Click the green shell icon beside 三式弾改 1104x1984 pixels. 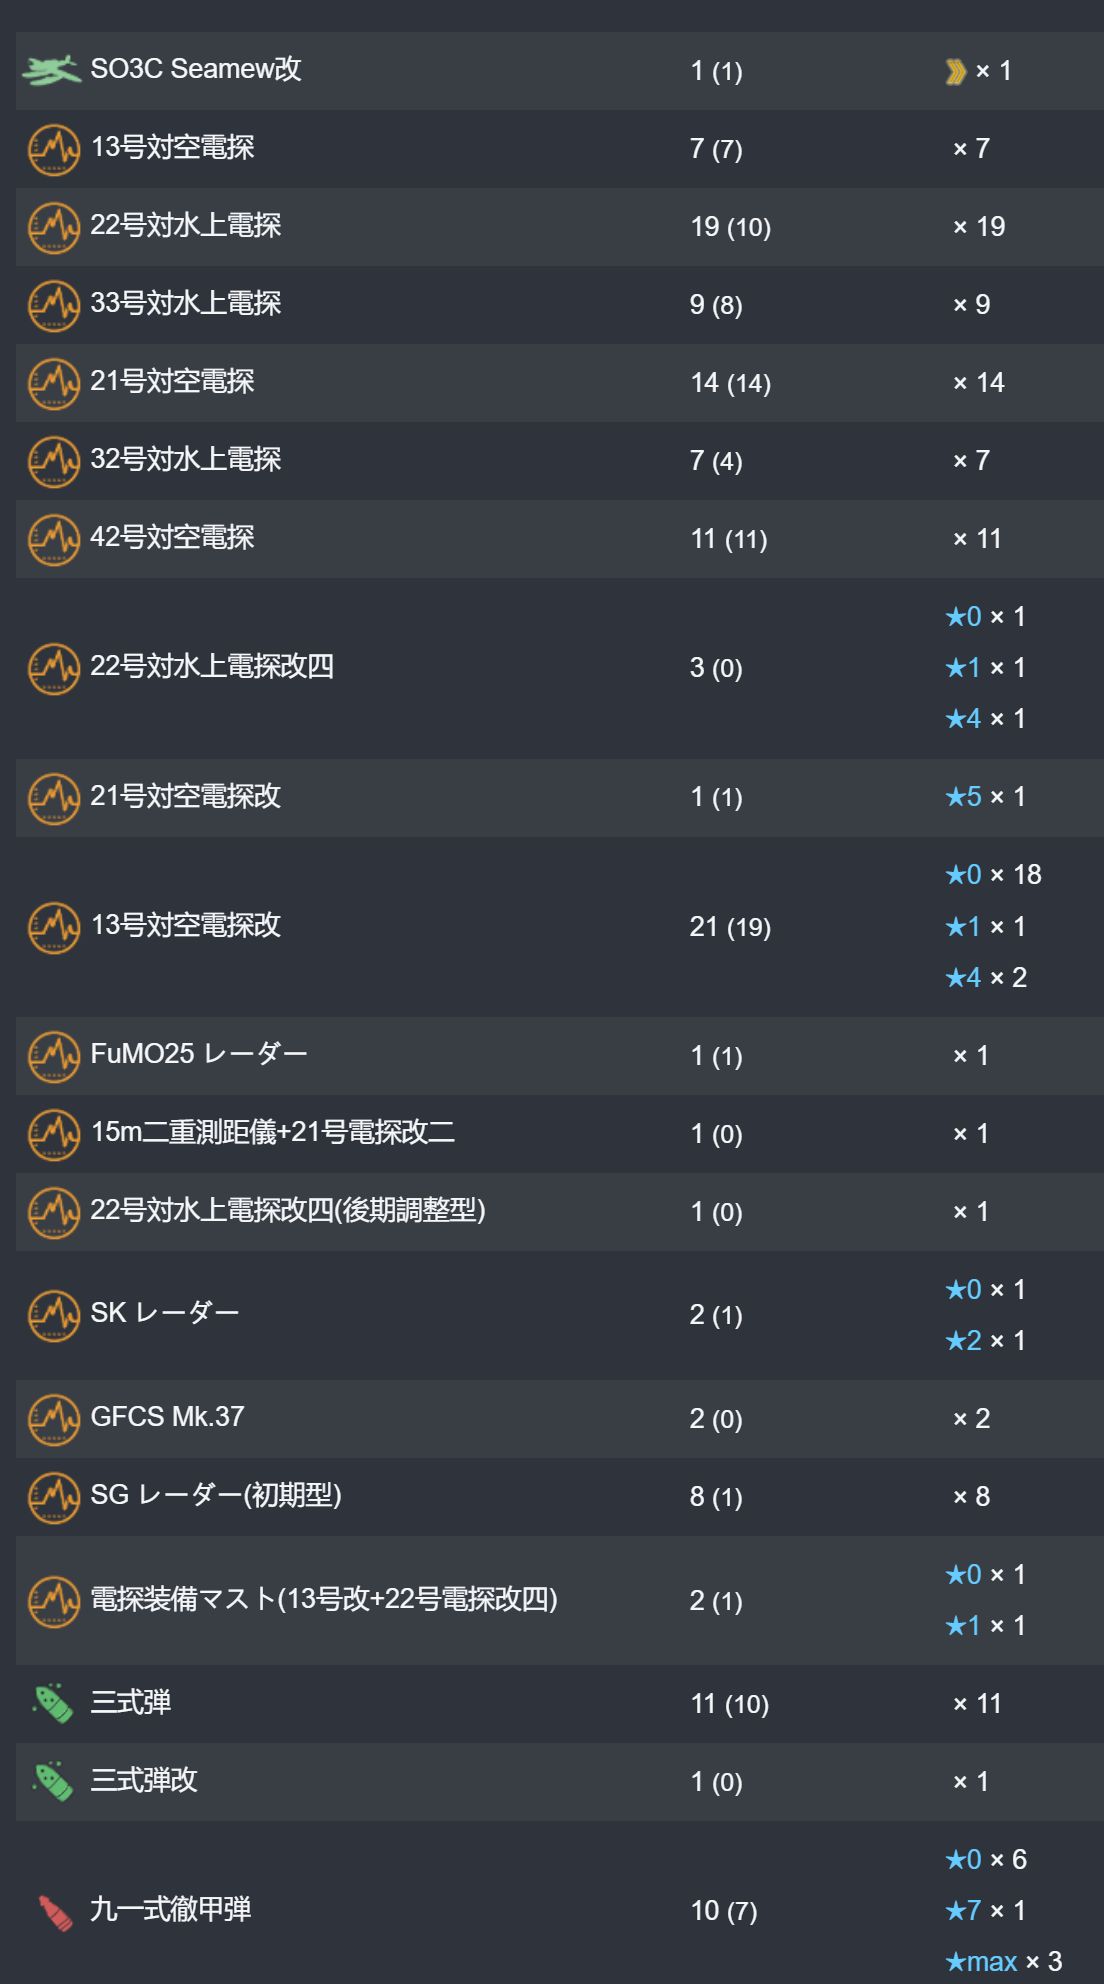tap(53, 1781)
